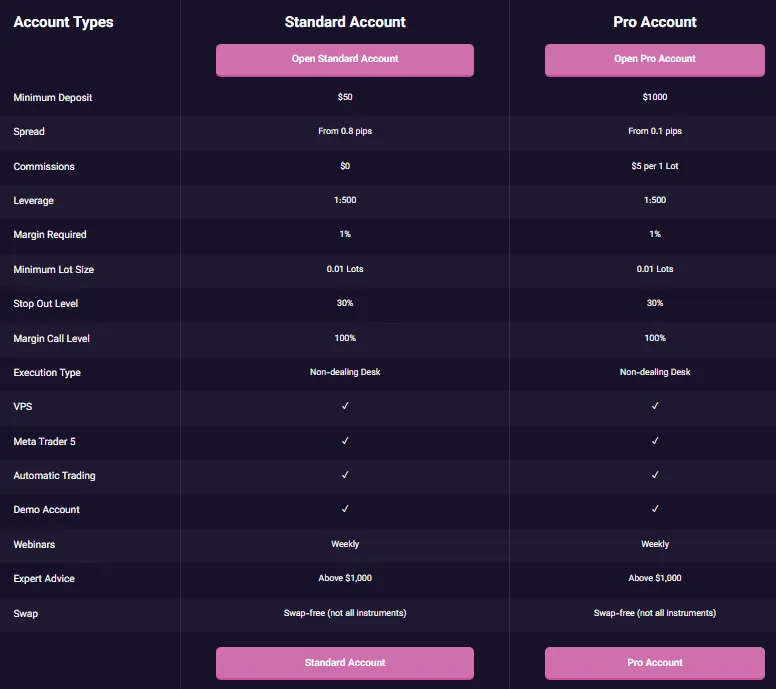
Task: Click the Swap row label
Action: (x=26, y=613)
